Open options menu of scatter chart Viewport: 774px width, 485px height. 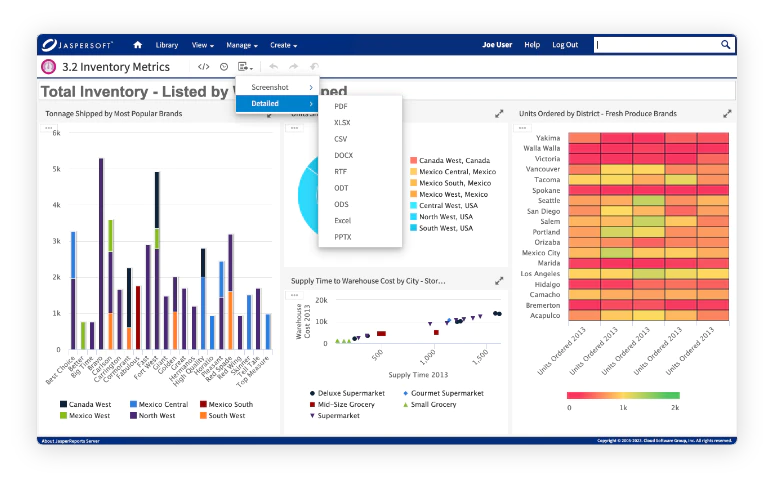294,295
